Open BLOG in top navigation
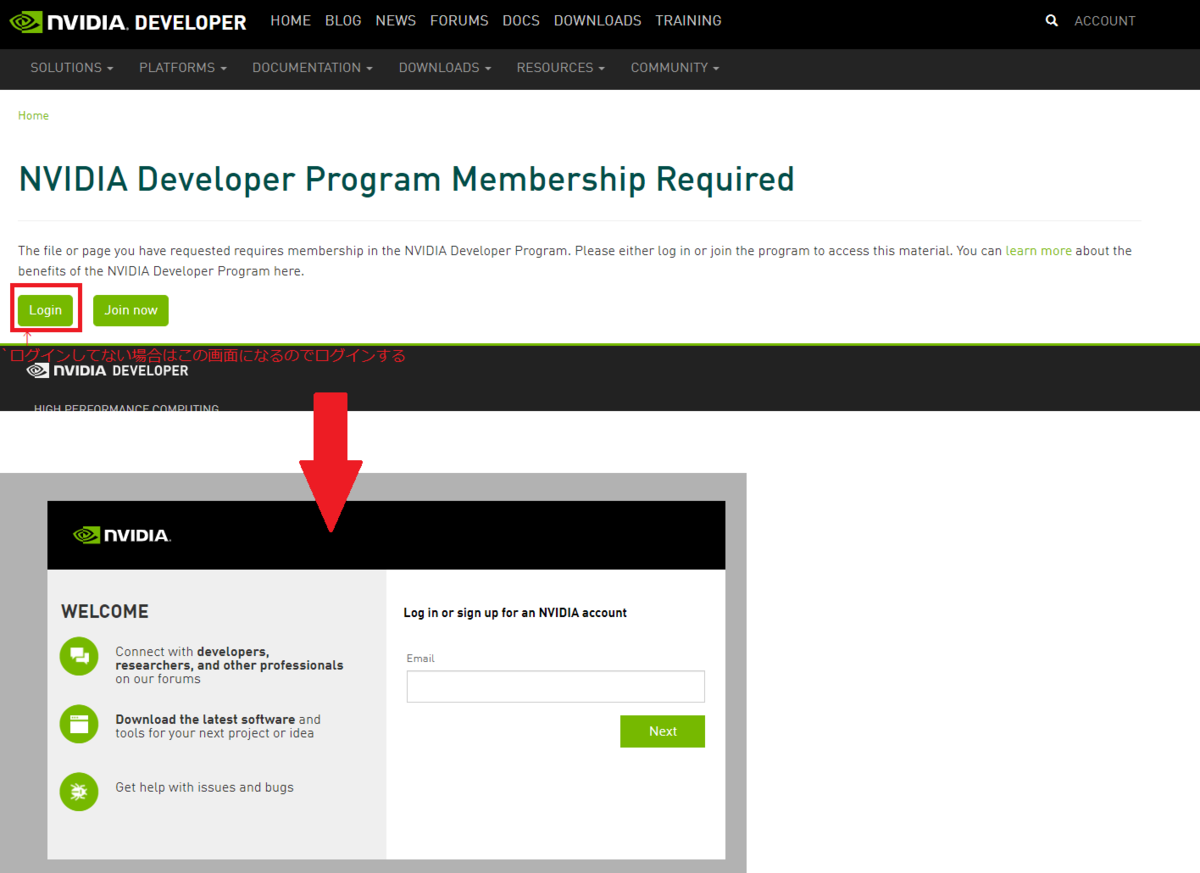The width and height of the screenshot is (1200, 873). coord(343,20)
